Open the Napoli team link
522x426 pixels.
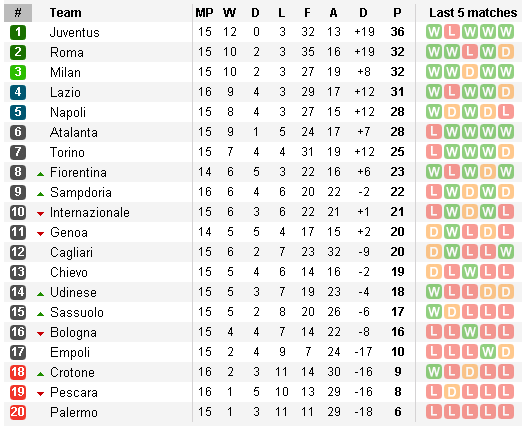pos(68,112)
